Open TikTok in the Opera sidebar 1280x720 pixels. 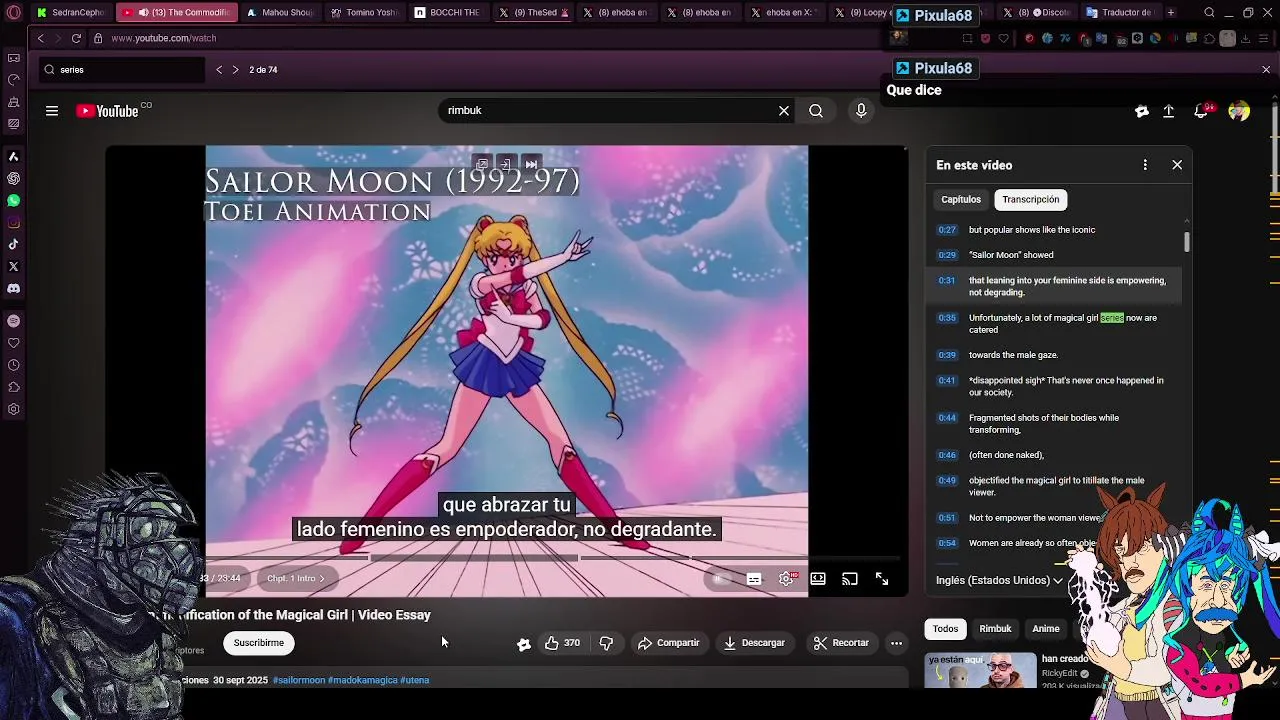tap(14, 245)
